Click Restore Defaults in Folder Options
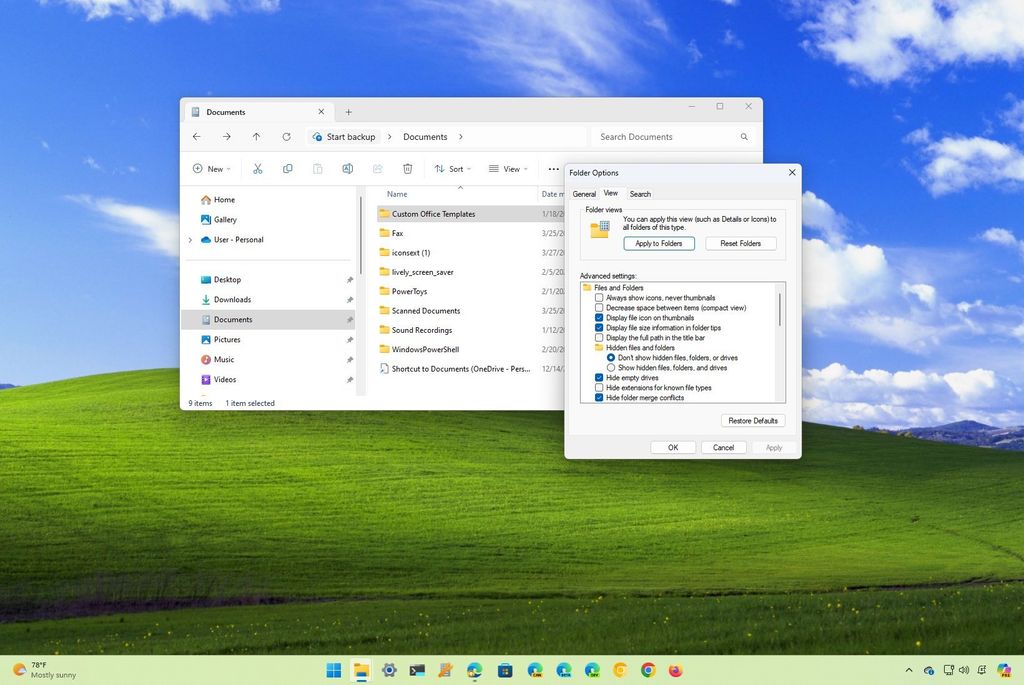The height and width of the screenshot is (685, 1024). (752, 420)
